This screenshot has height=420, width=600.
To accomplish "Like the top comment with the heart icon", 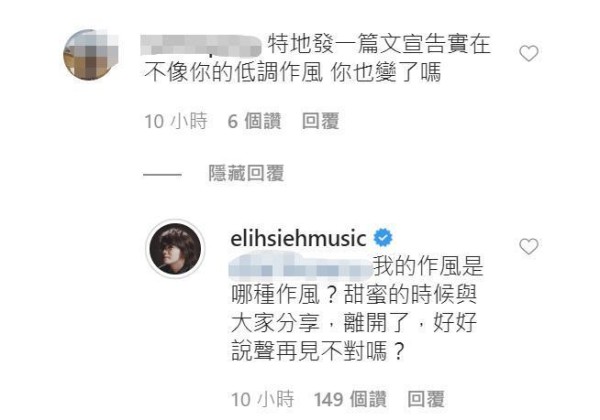I will 529,53.
